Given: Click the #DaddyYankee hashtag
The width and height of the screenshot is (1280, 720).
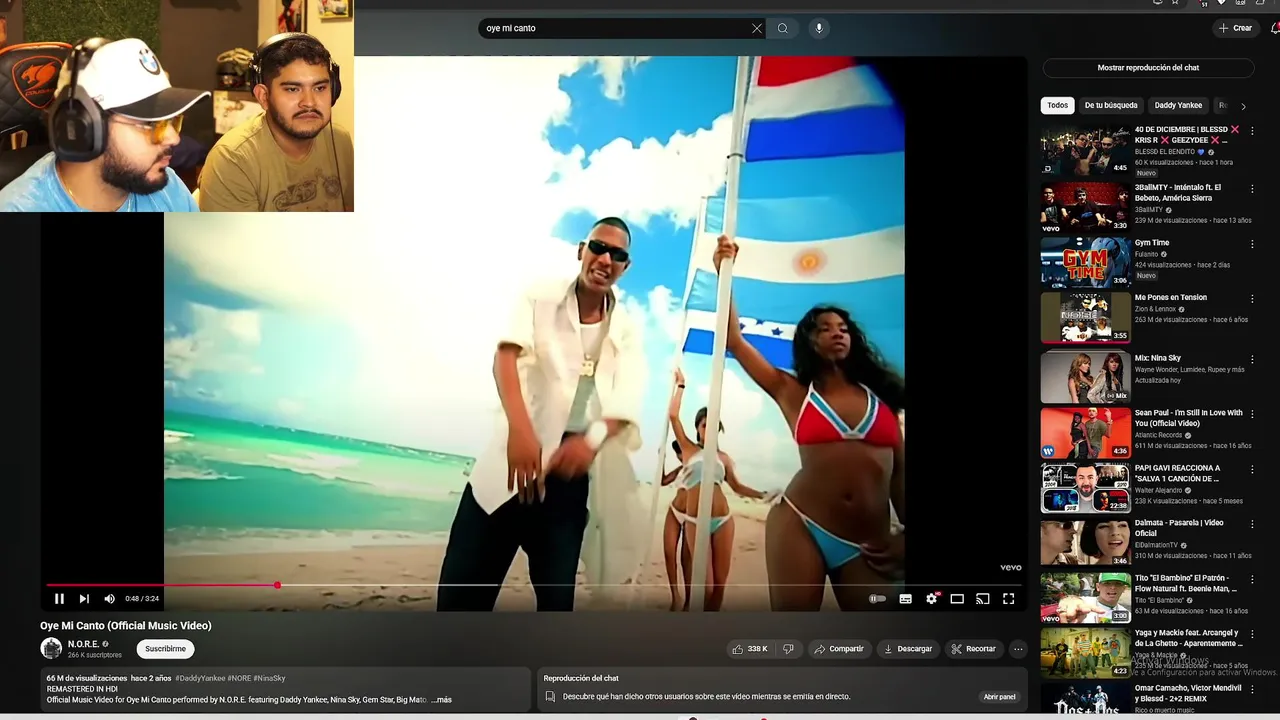Looking at the screenshot, I should [199, 678].
